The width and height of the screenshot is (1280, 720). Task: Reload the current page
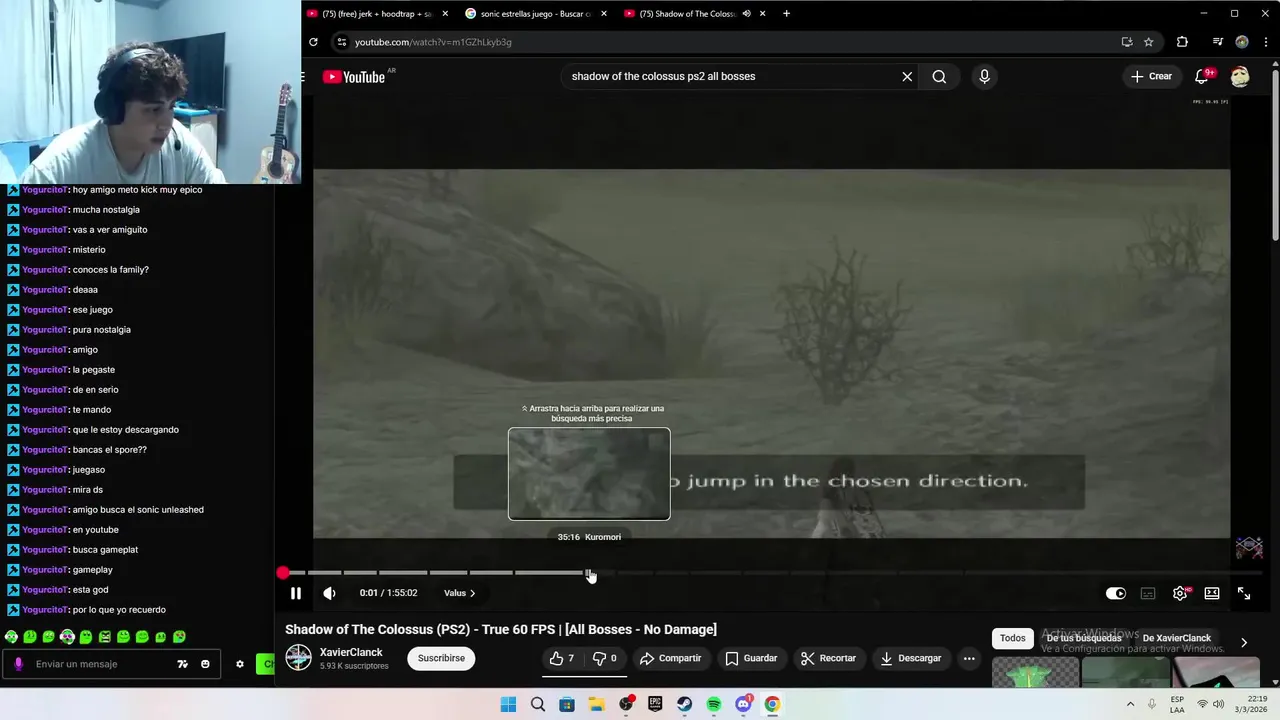(x=313, y=42)
